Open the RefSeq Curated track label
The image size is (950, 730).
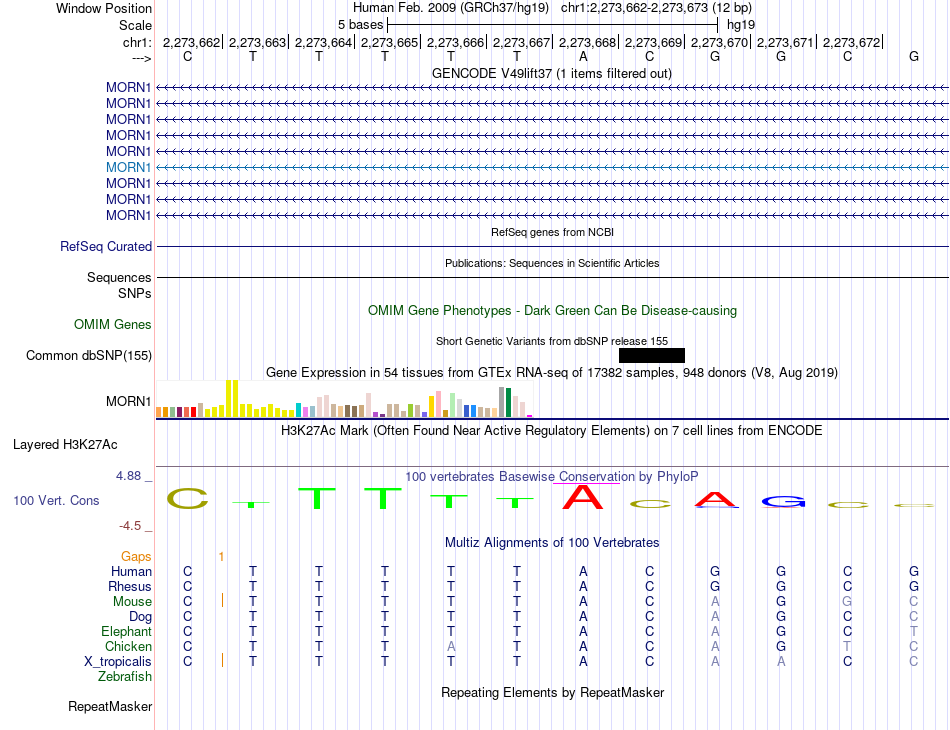[105, 247]
